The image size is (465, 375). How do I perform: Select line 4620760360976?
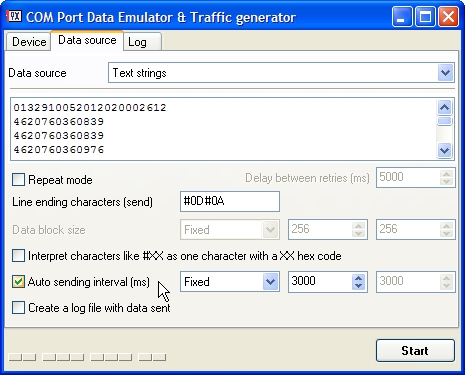pyautogui.click(x=59, y=150)
